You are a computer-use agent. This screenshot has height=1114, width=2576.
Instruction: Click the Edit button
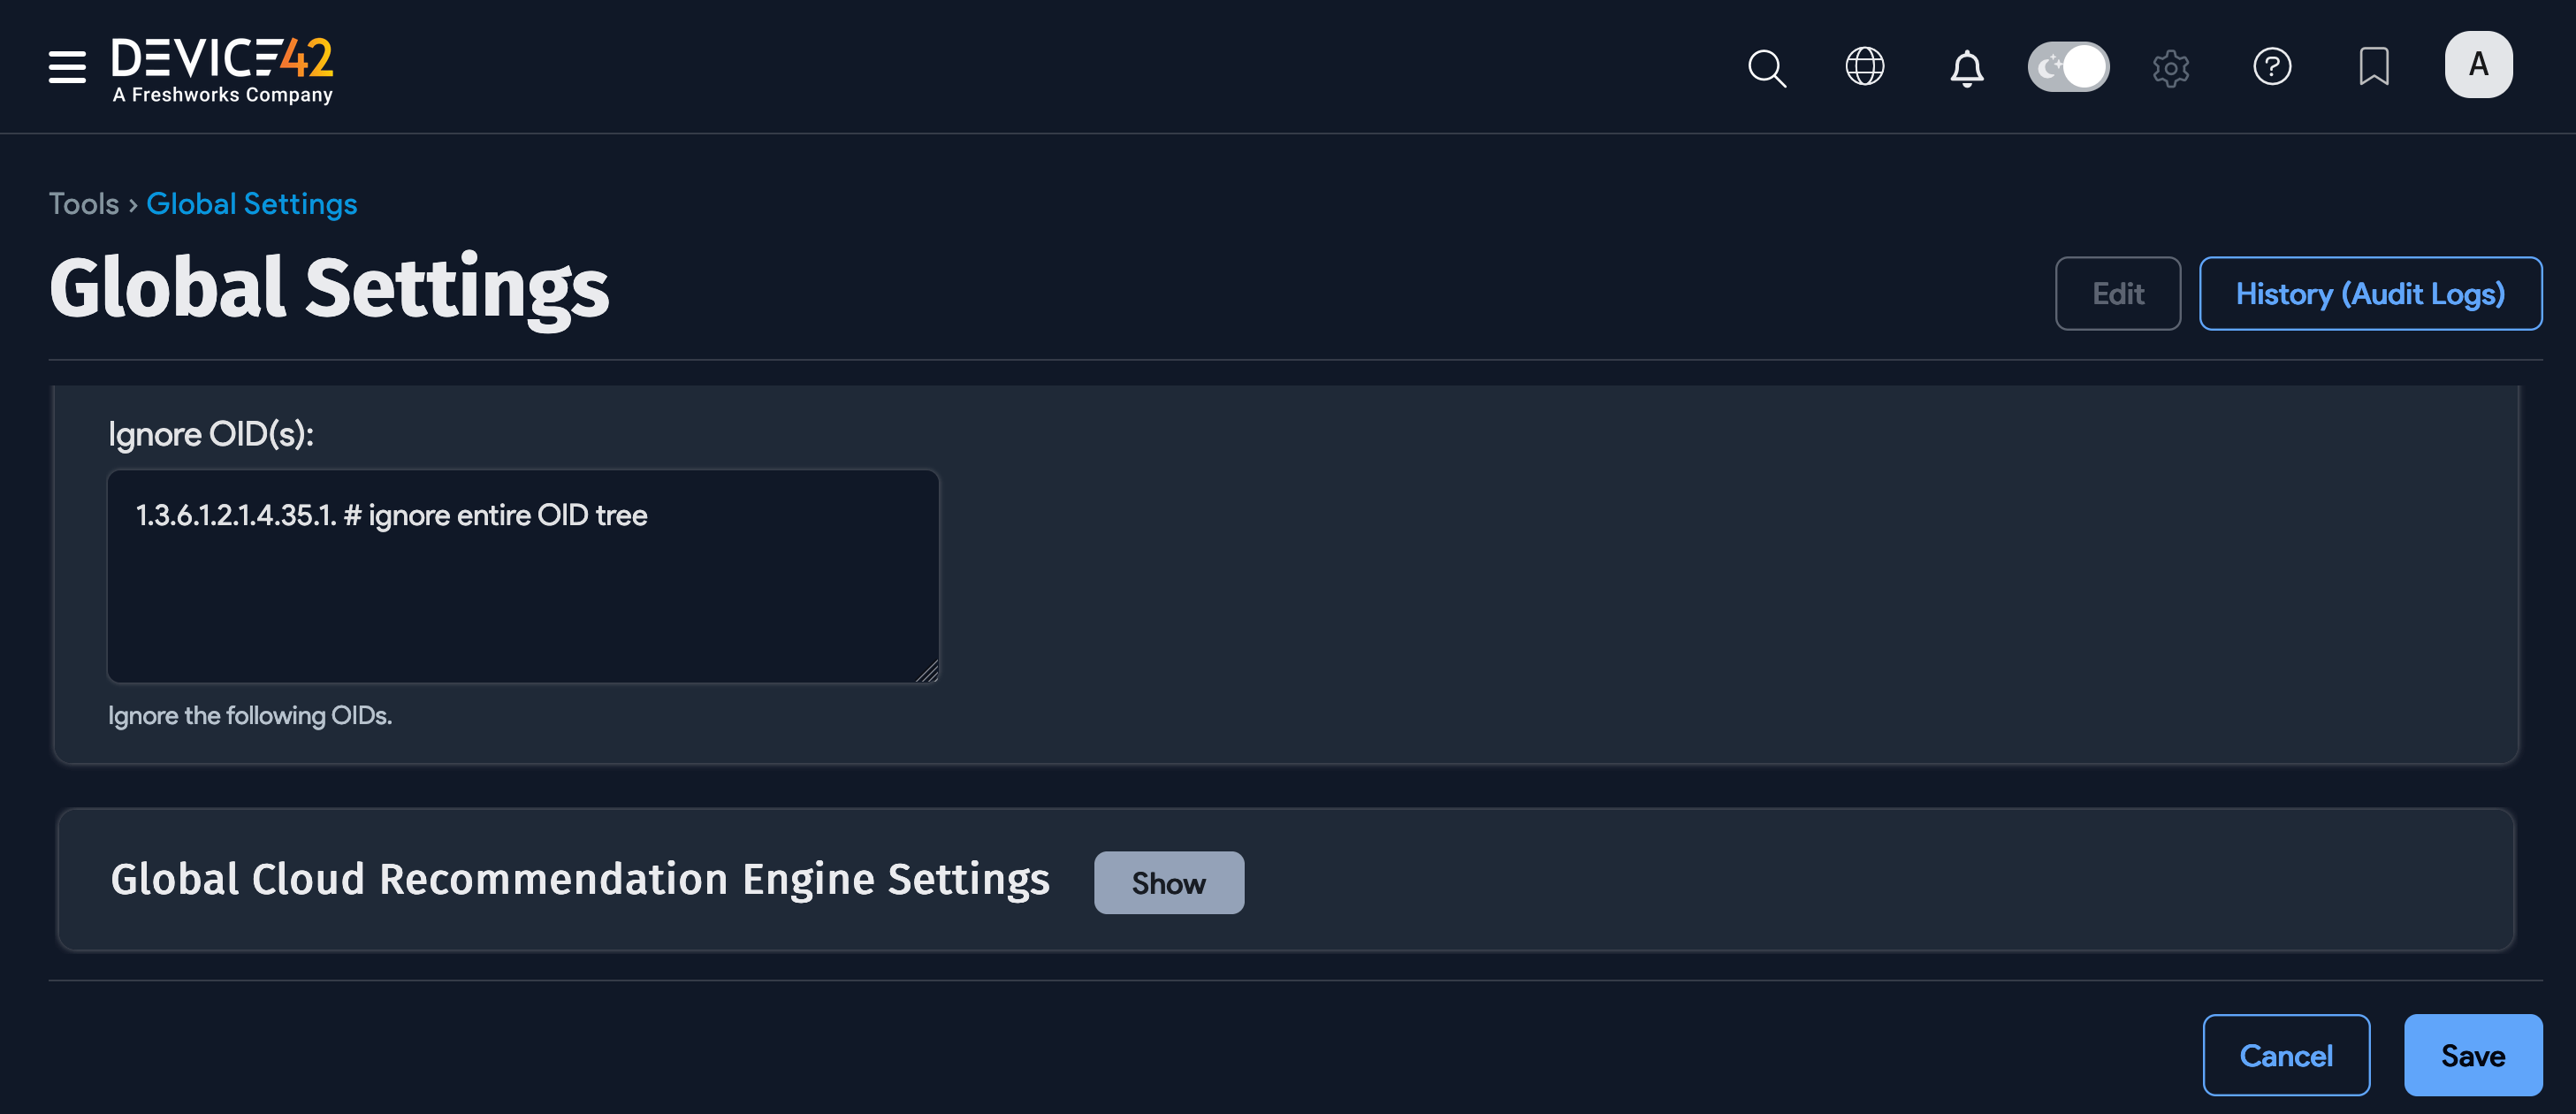pos(2117,293)
